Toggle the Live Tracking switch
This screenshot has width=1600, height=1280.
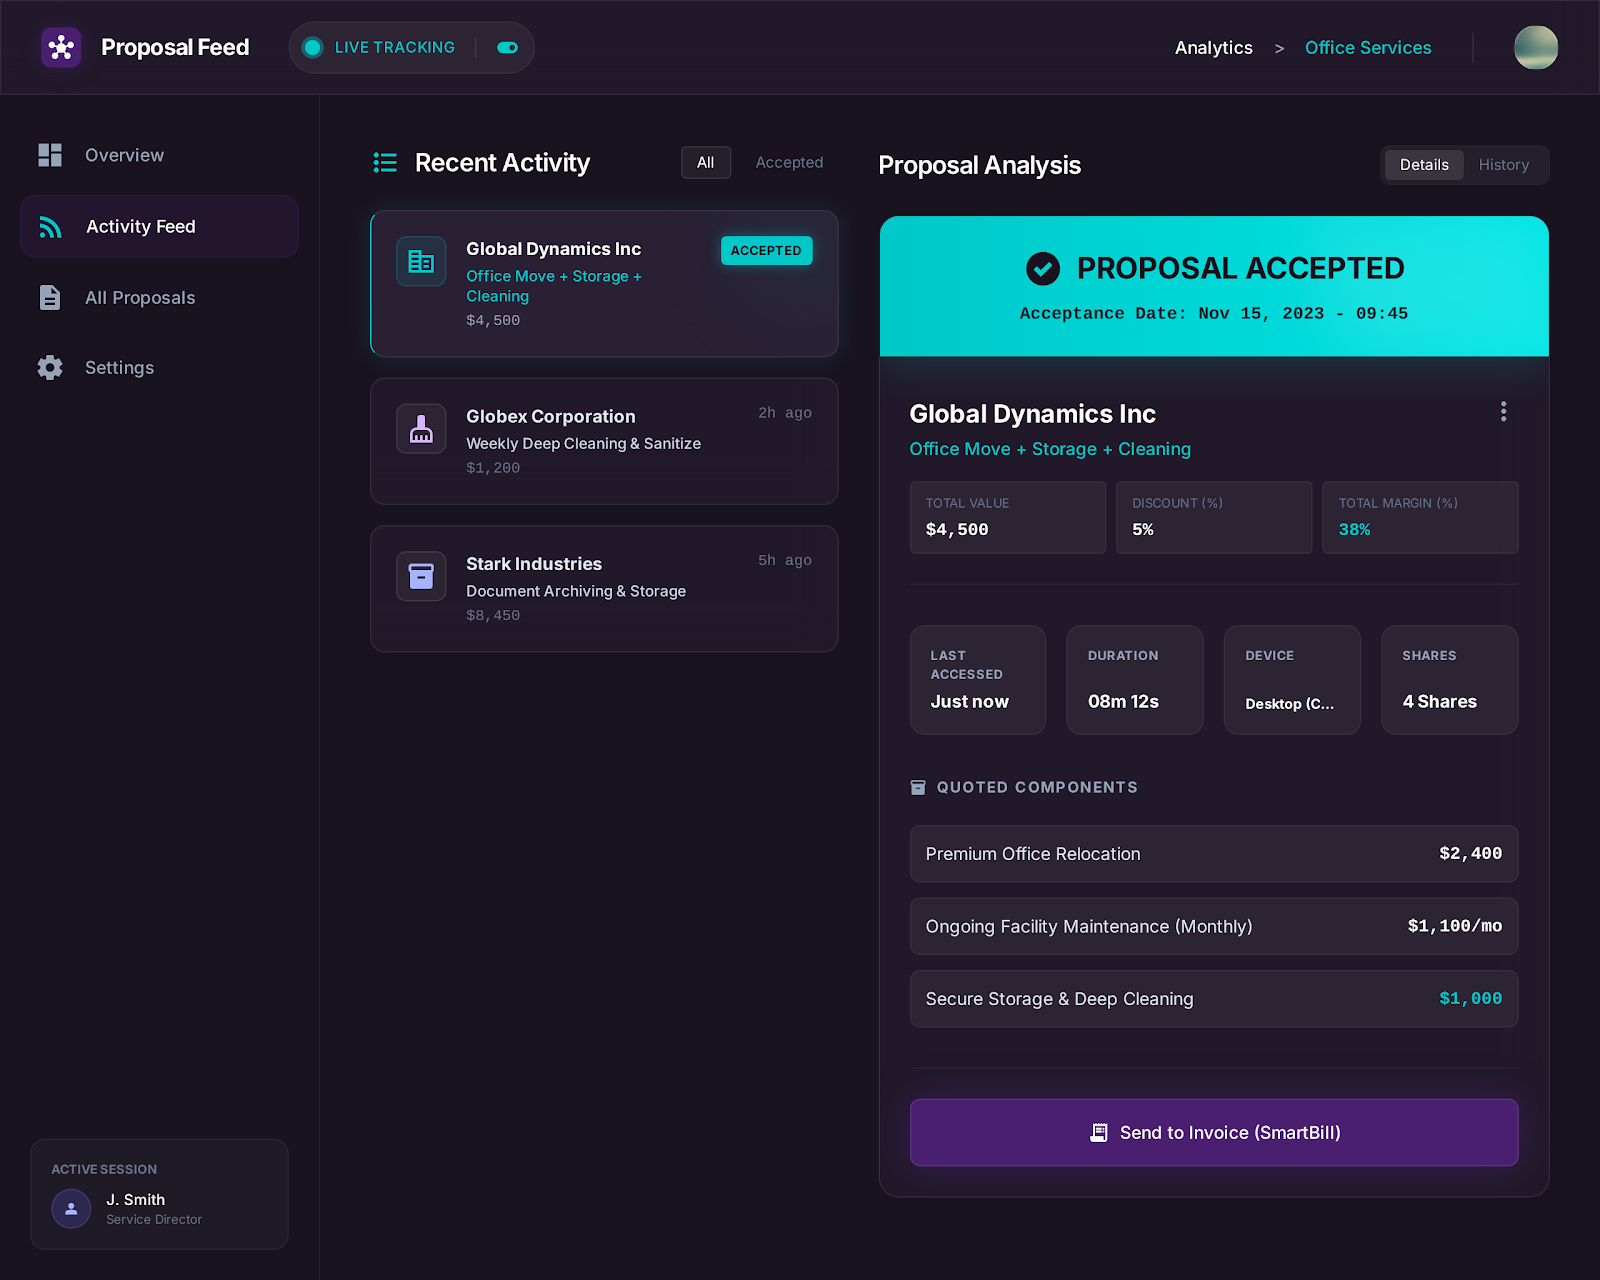[x=507, y=48]
